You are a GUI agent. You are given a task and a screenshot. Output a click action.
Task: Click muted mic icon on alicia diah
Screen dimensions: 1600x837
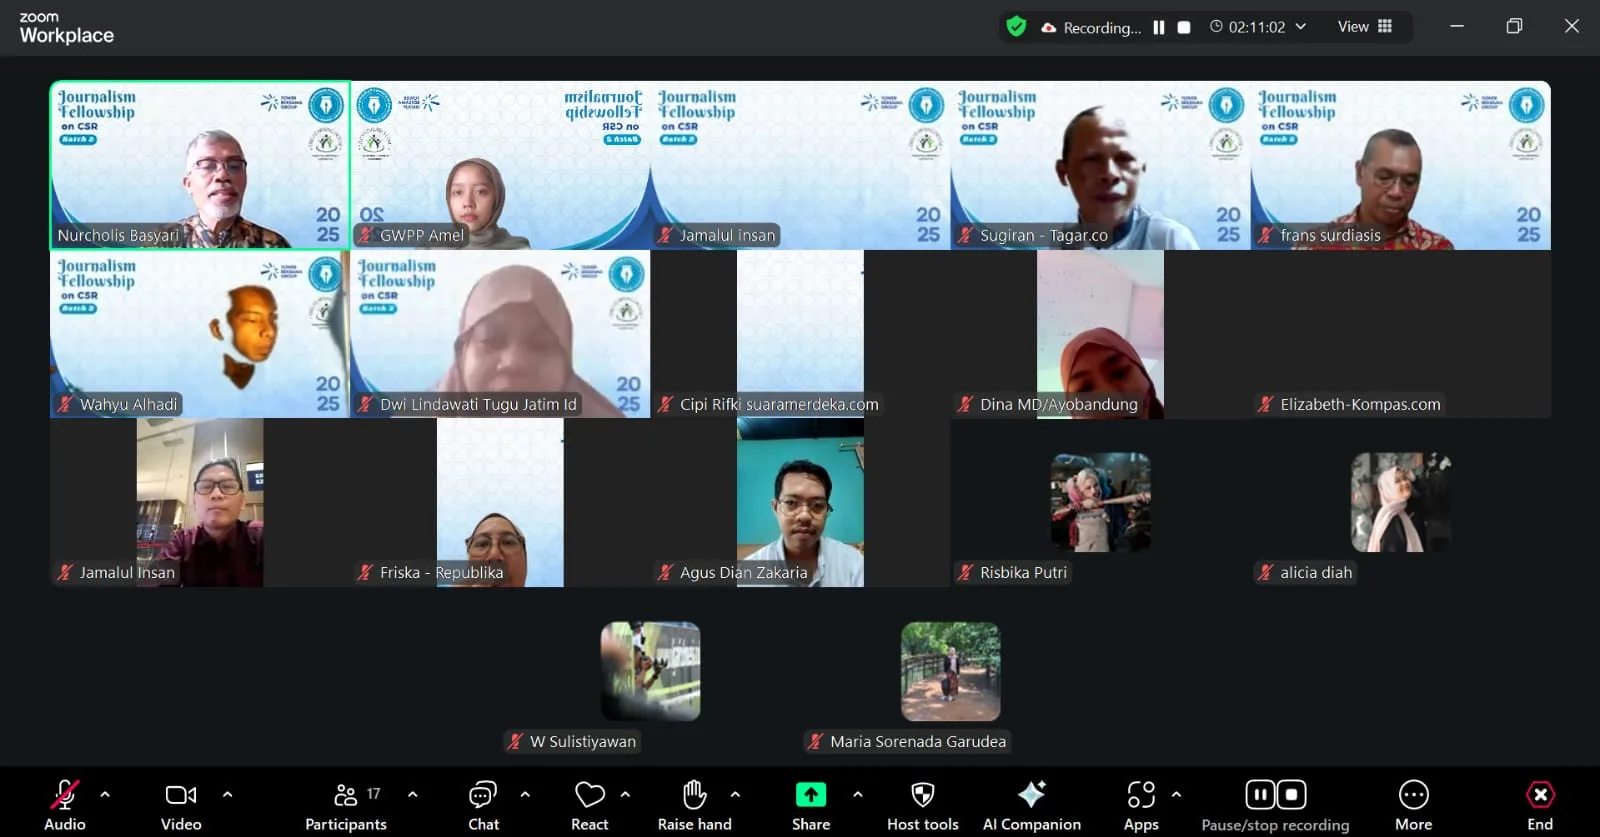[x=1266, y=572]
